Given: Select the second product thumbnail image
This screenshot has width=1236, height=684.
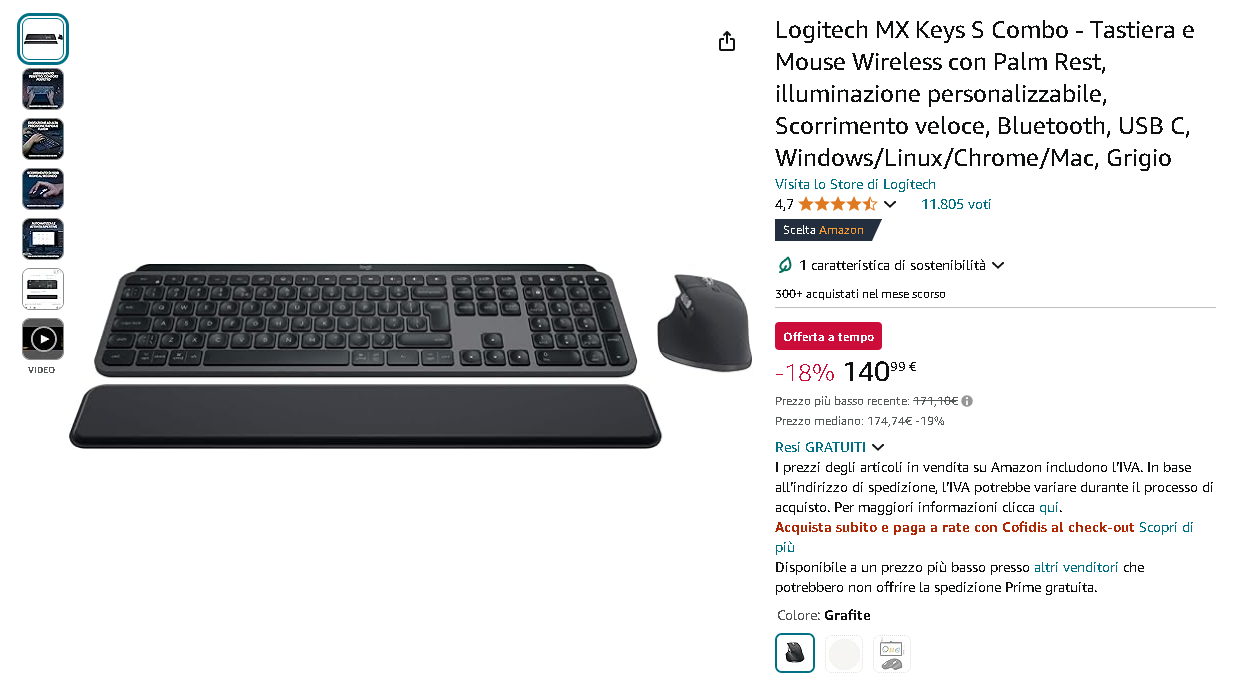Looking at the screenshot, I should click(x=43, y=89).
